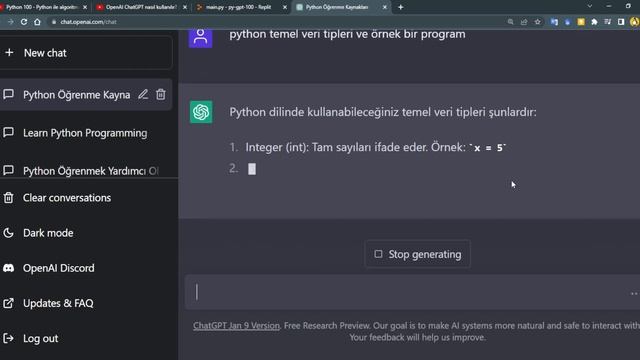Image resolution: width=640 pixels, height=360 pixels.
Task: Click Clear conversations
Action: tap(67, 198)
